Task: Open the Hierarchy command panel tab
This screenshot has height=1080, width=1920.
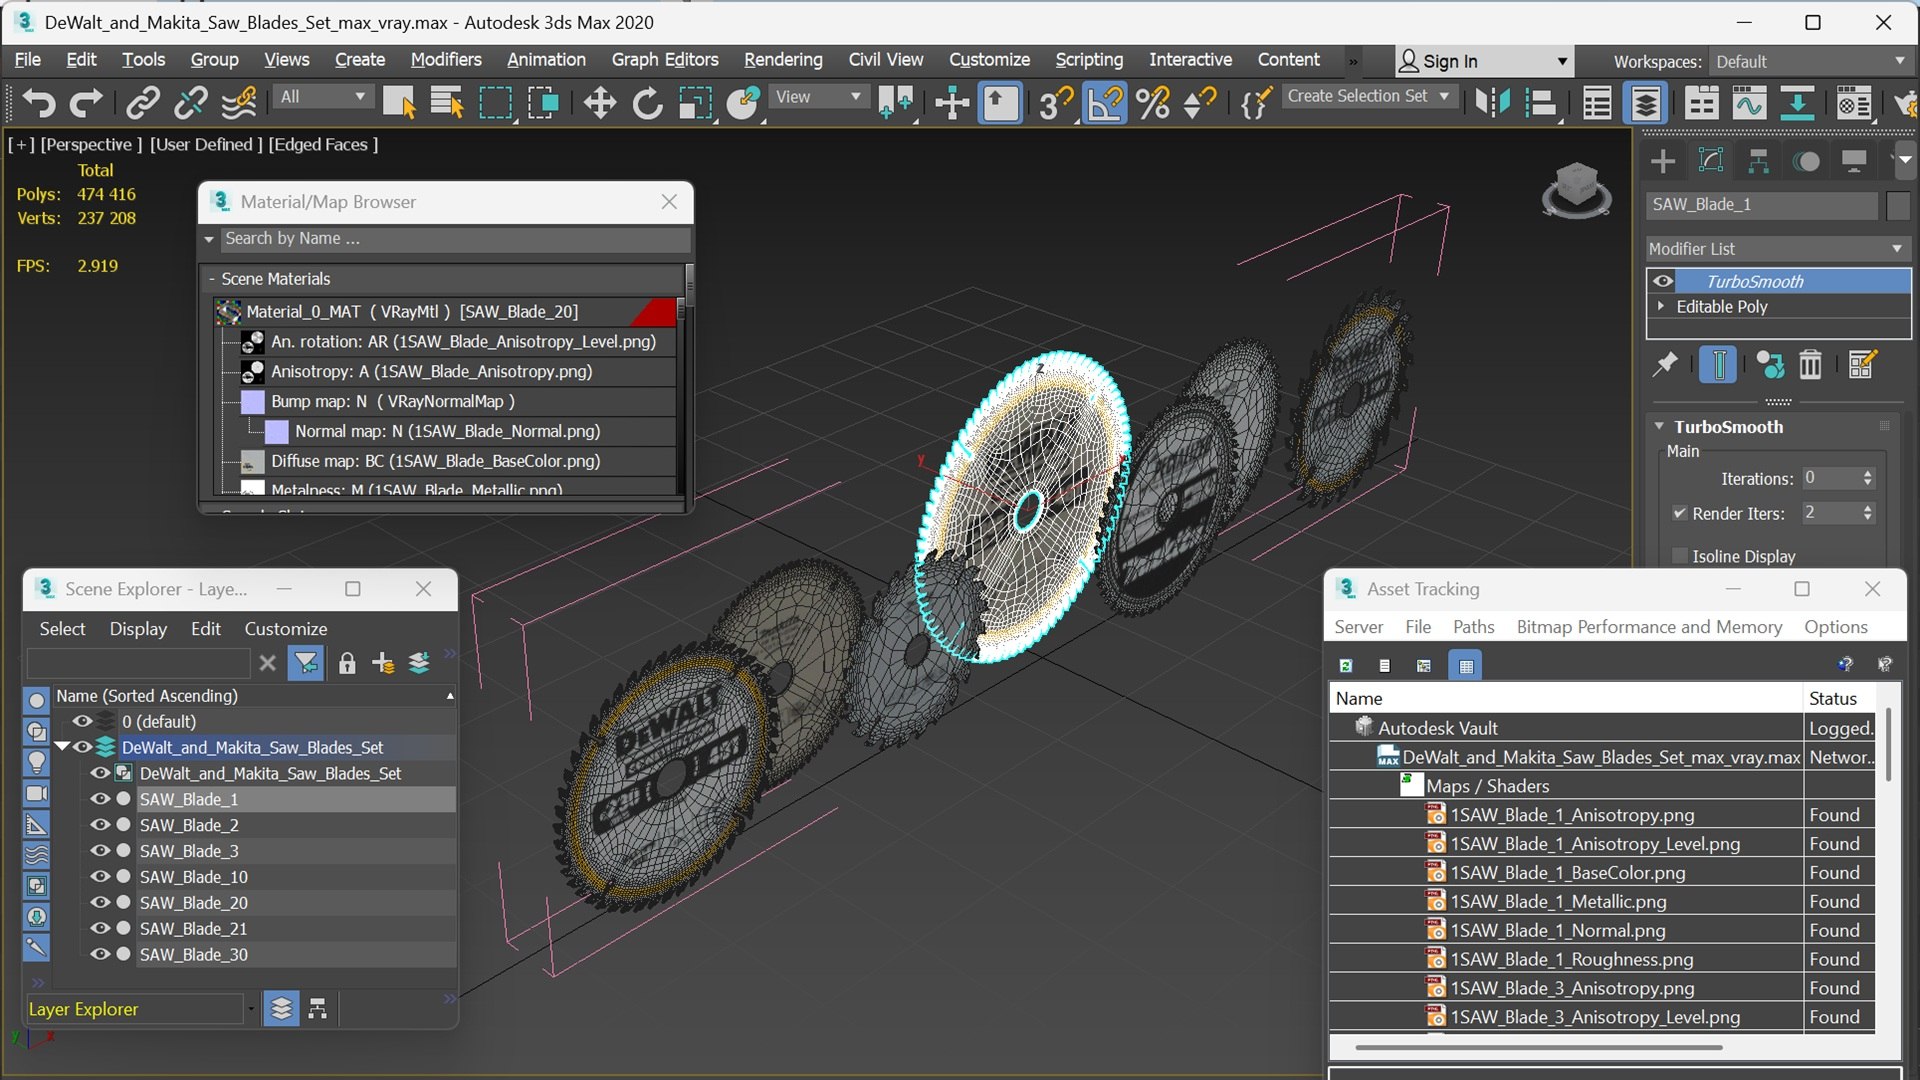Action: point(1758,161)
